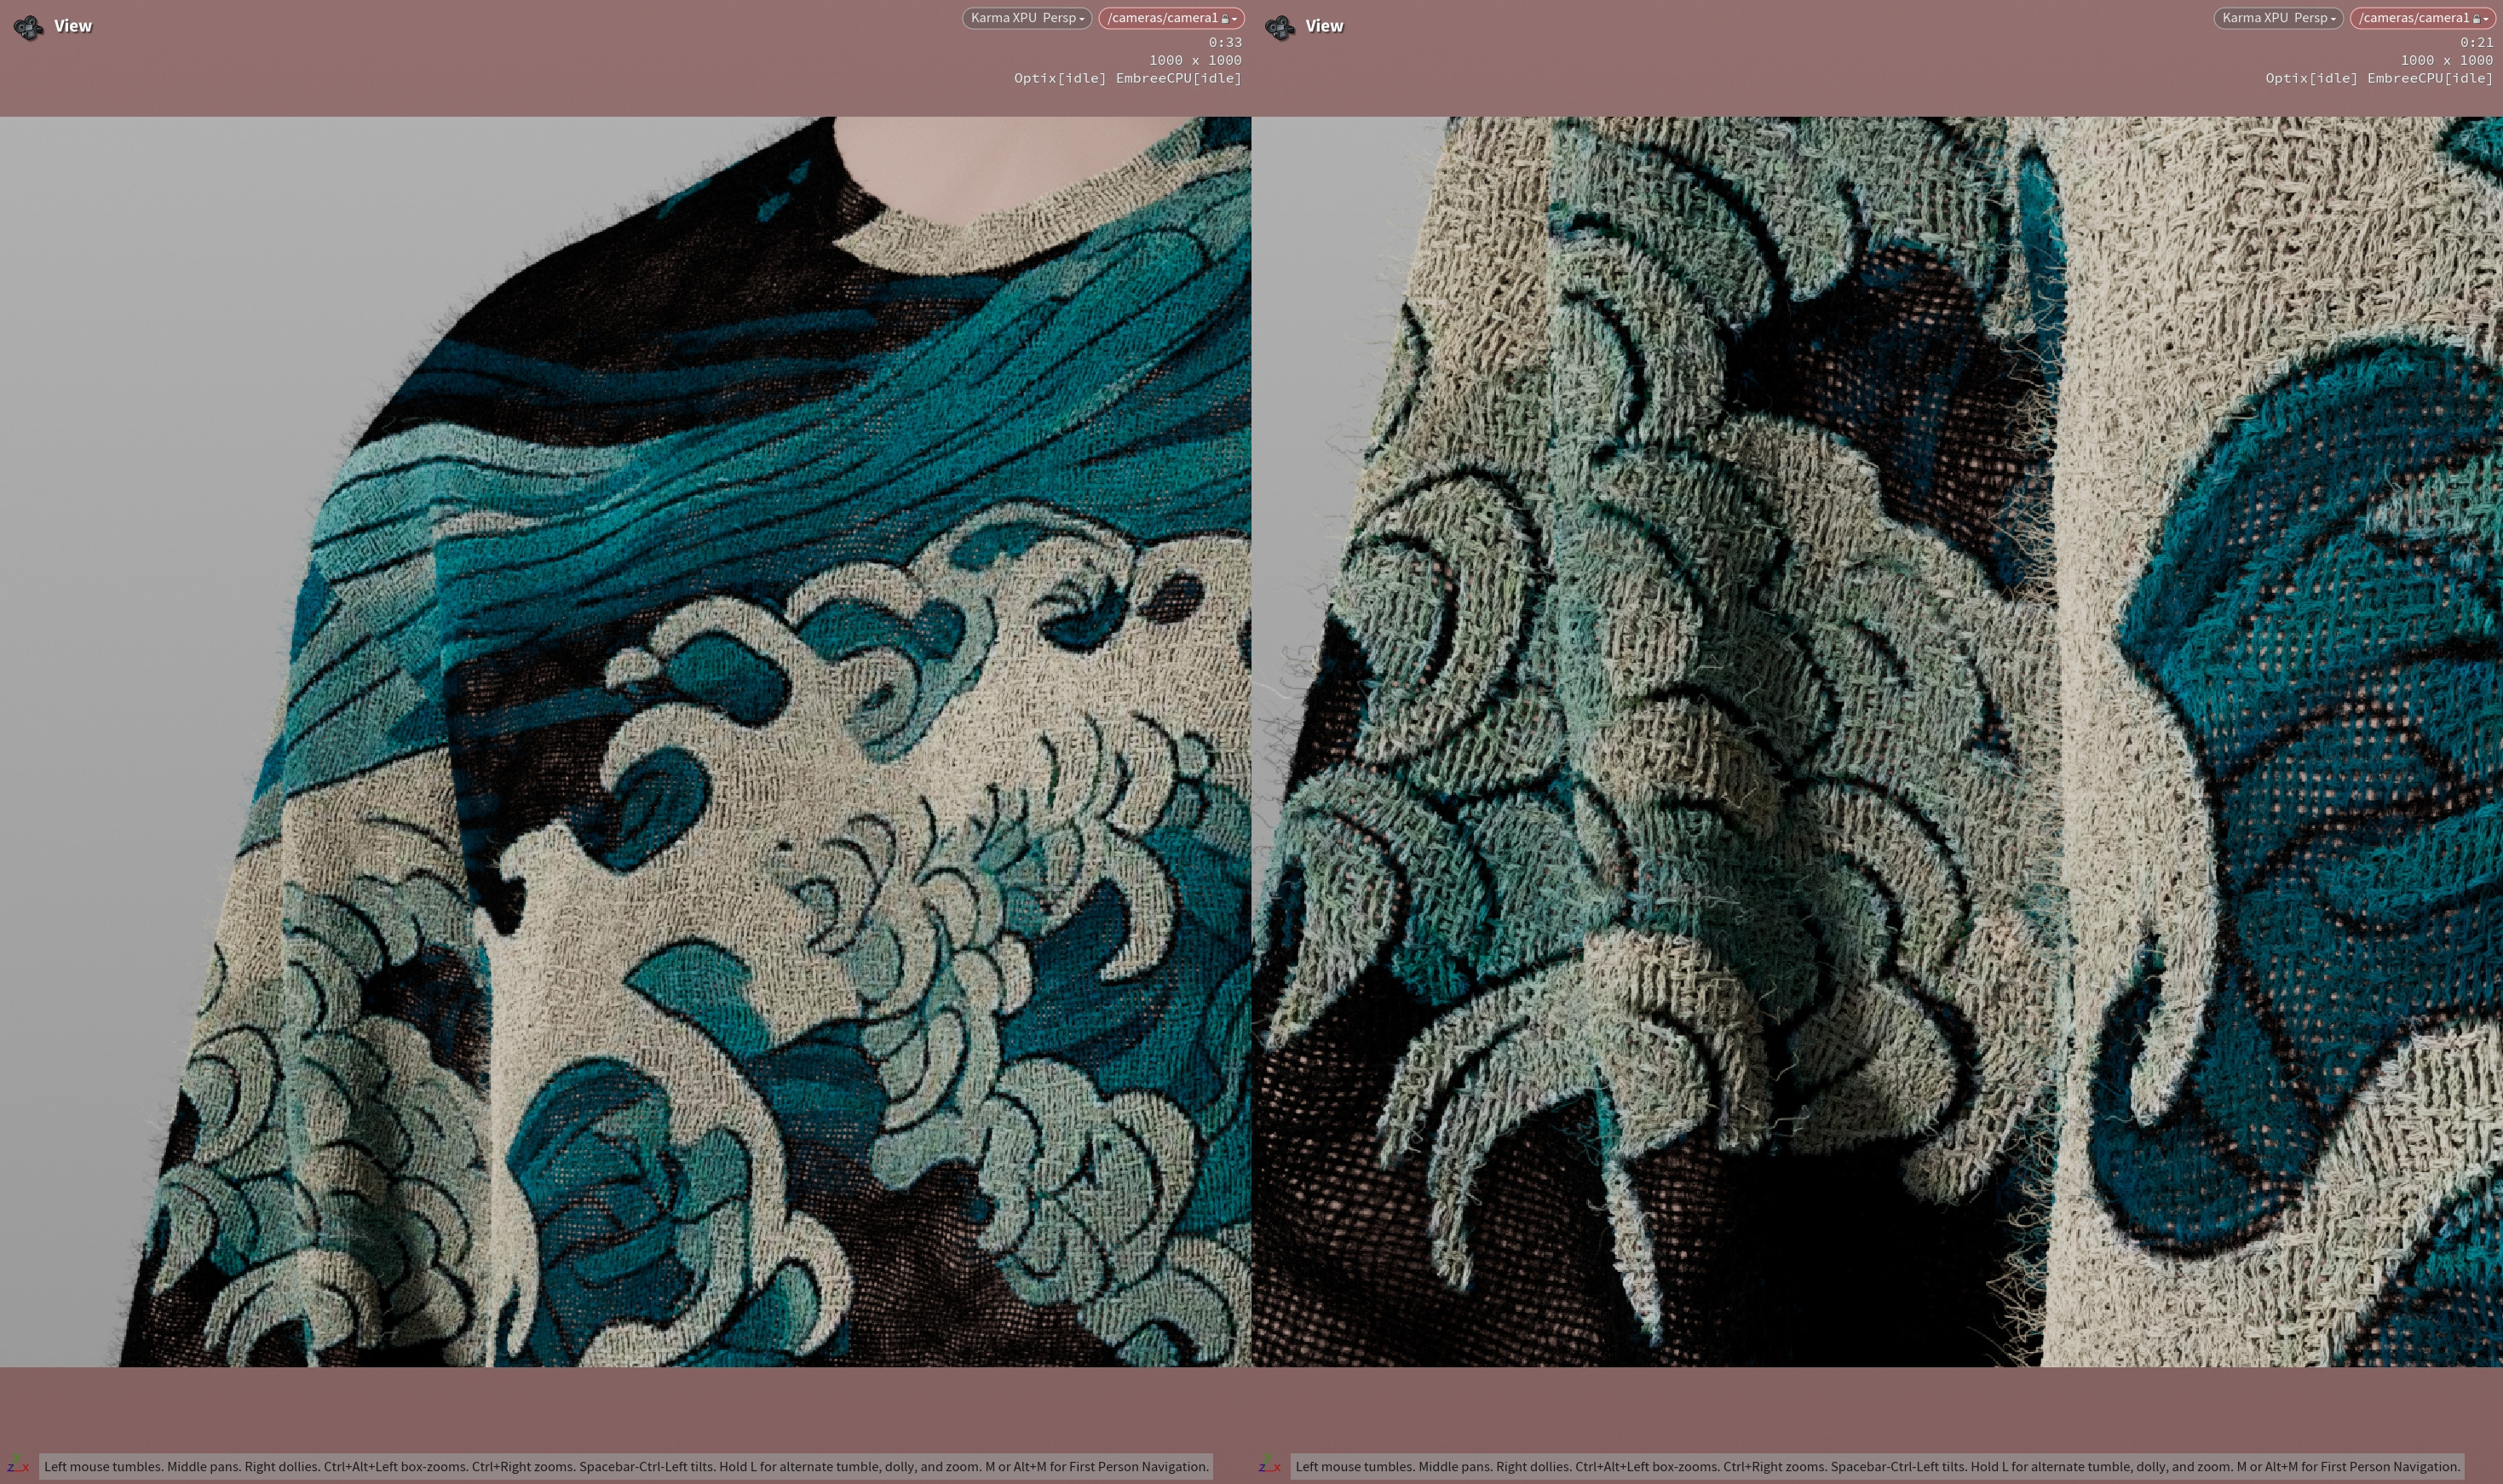Toggle the camera lock in right viewport

2476,19
